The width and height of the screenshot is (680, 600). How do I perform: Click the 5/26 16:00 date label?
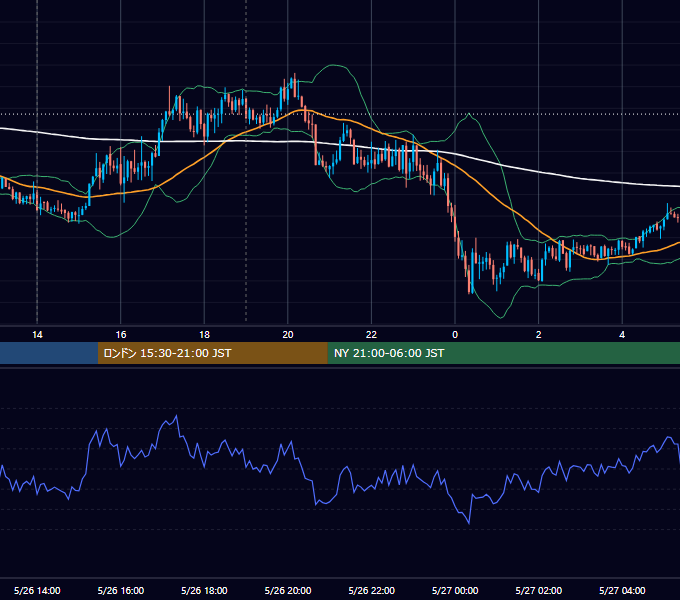121,590
